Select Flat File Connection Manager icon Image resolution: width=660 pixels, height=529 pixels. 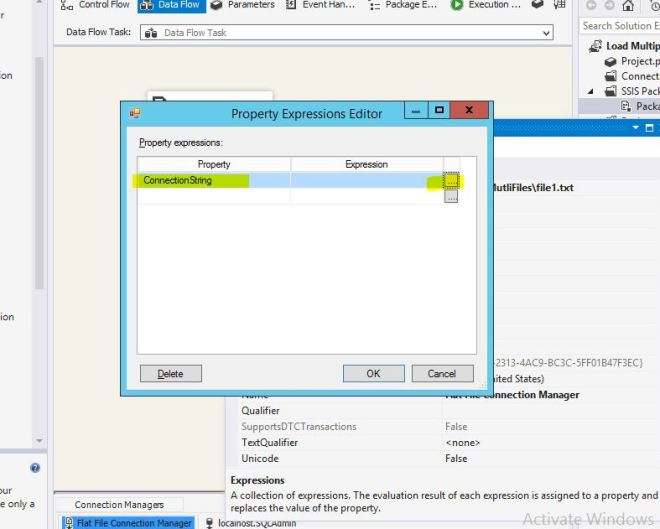coord(68,523)
